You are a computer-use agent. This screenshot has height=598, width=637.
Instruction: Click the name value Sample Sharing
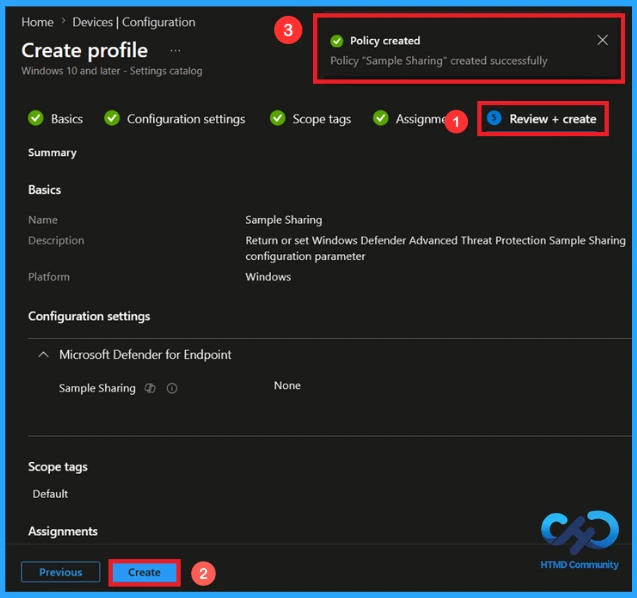[x=284, y=220]
